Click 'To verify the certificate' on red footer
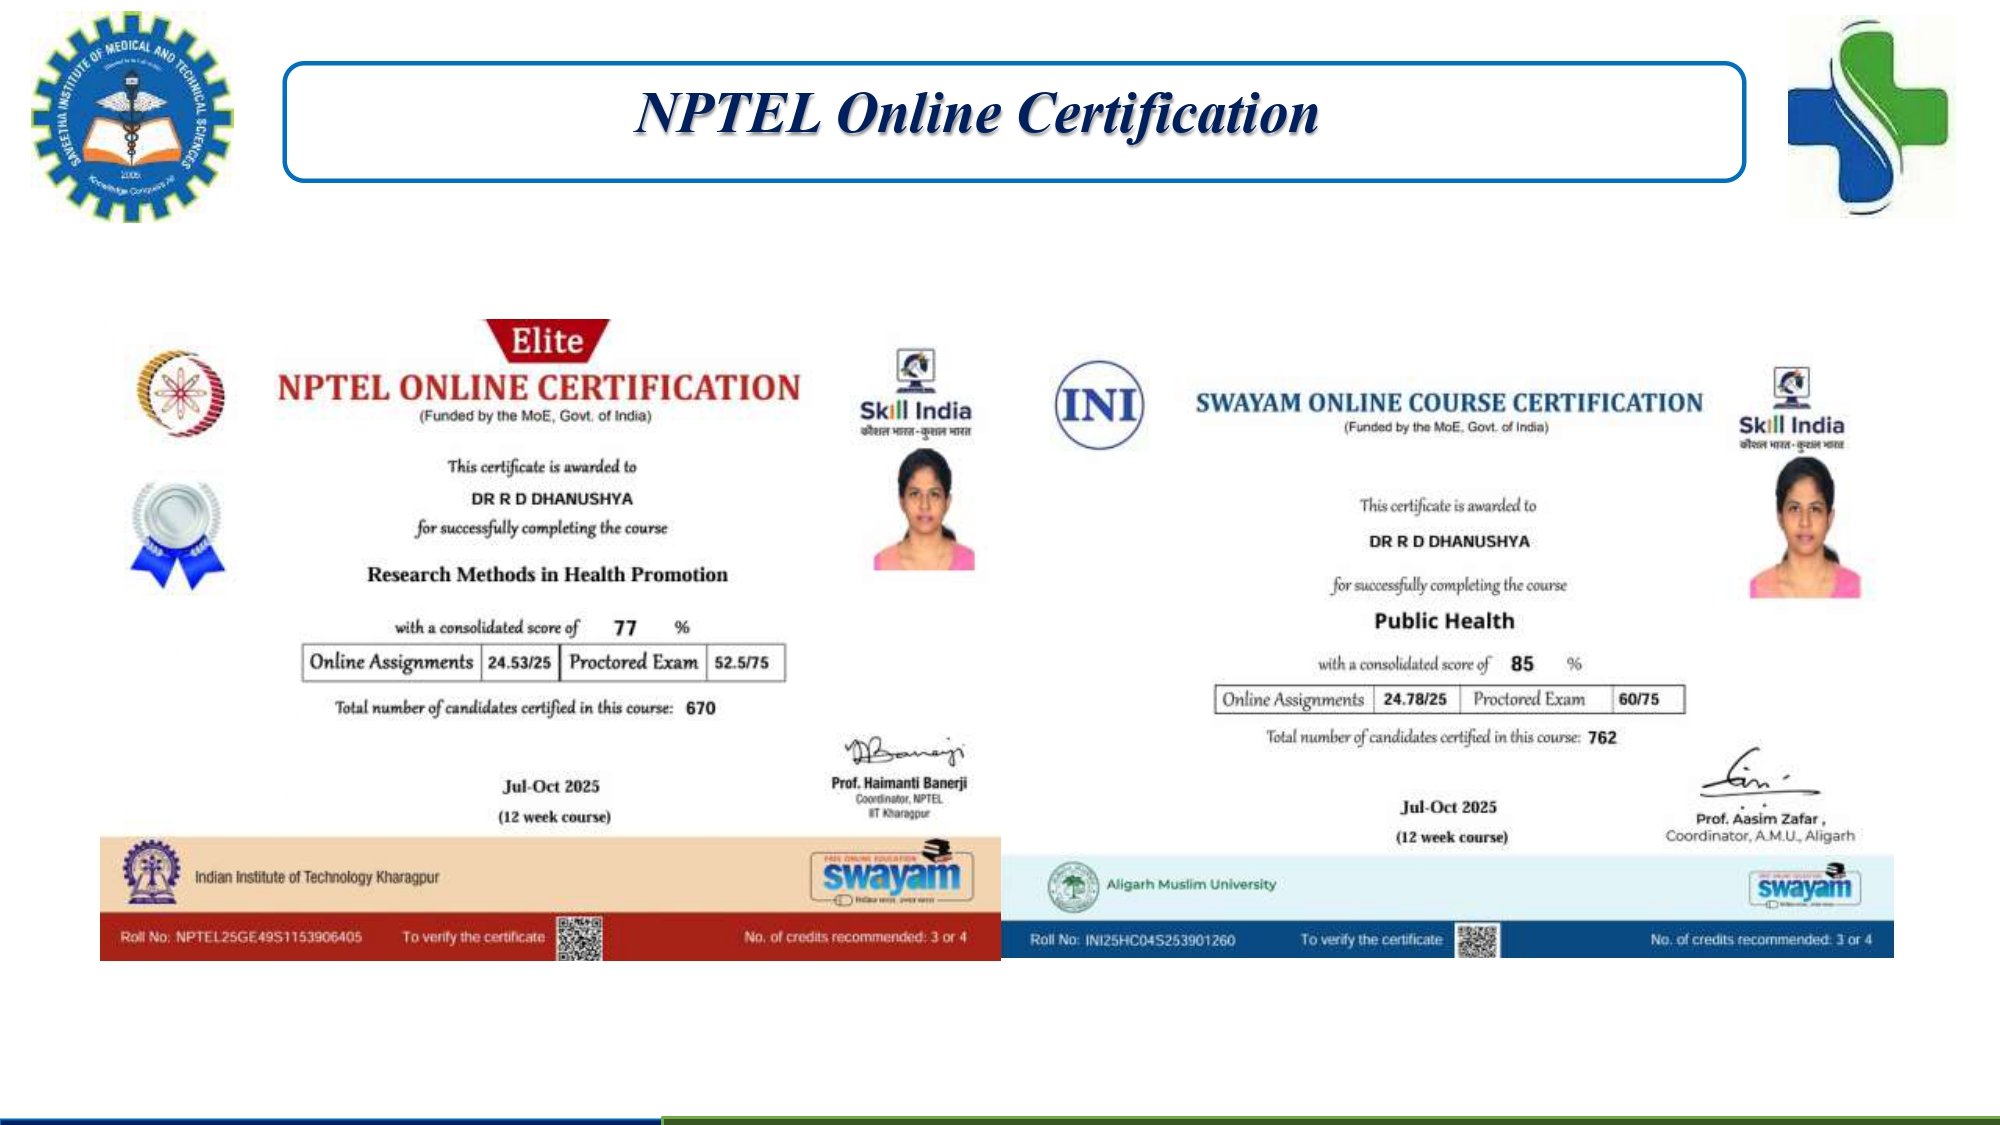This screenshot has height=1125, width=2000. pos(473,937)
